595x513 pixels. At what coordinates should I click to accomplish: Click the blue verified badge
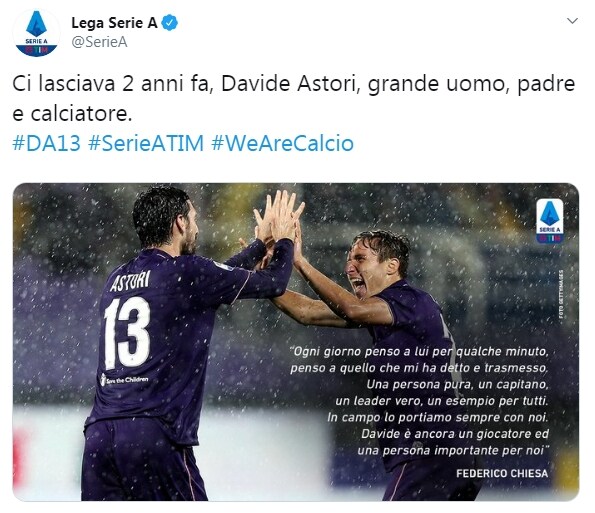point(170,23)
